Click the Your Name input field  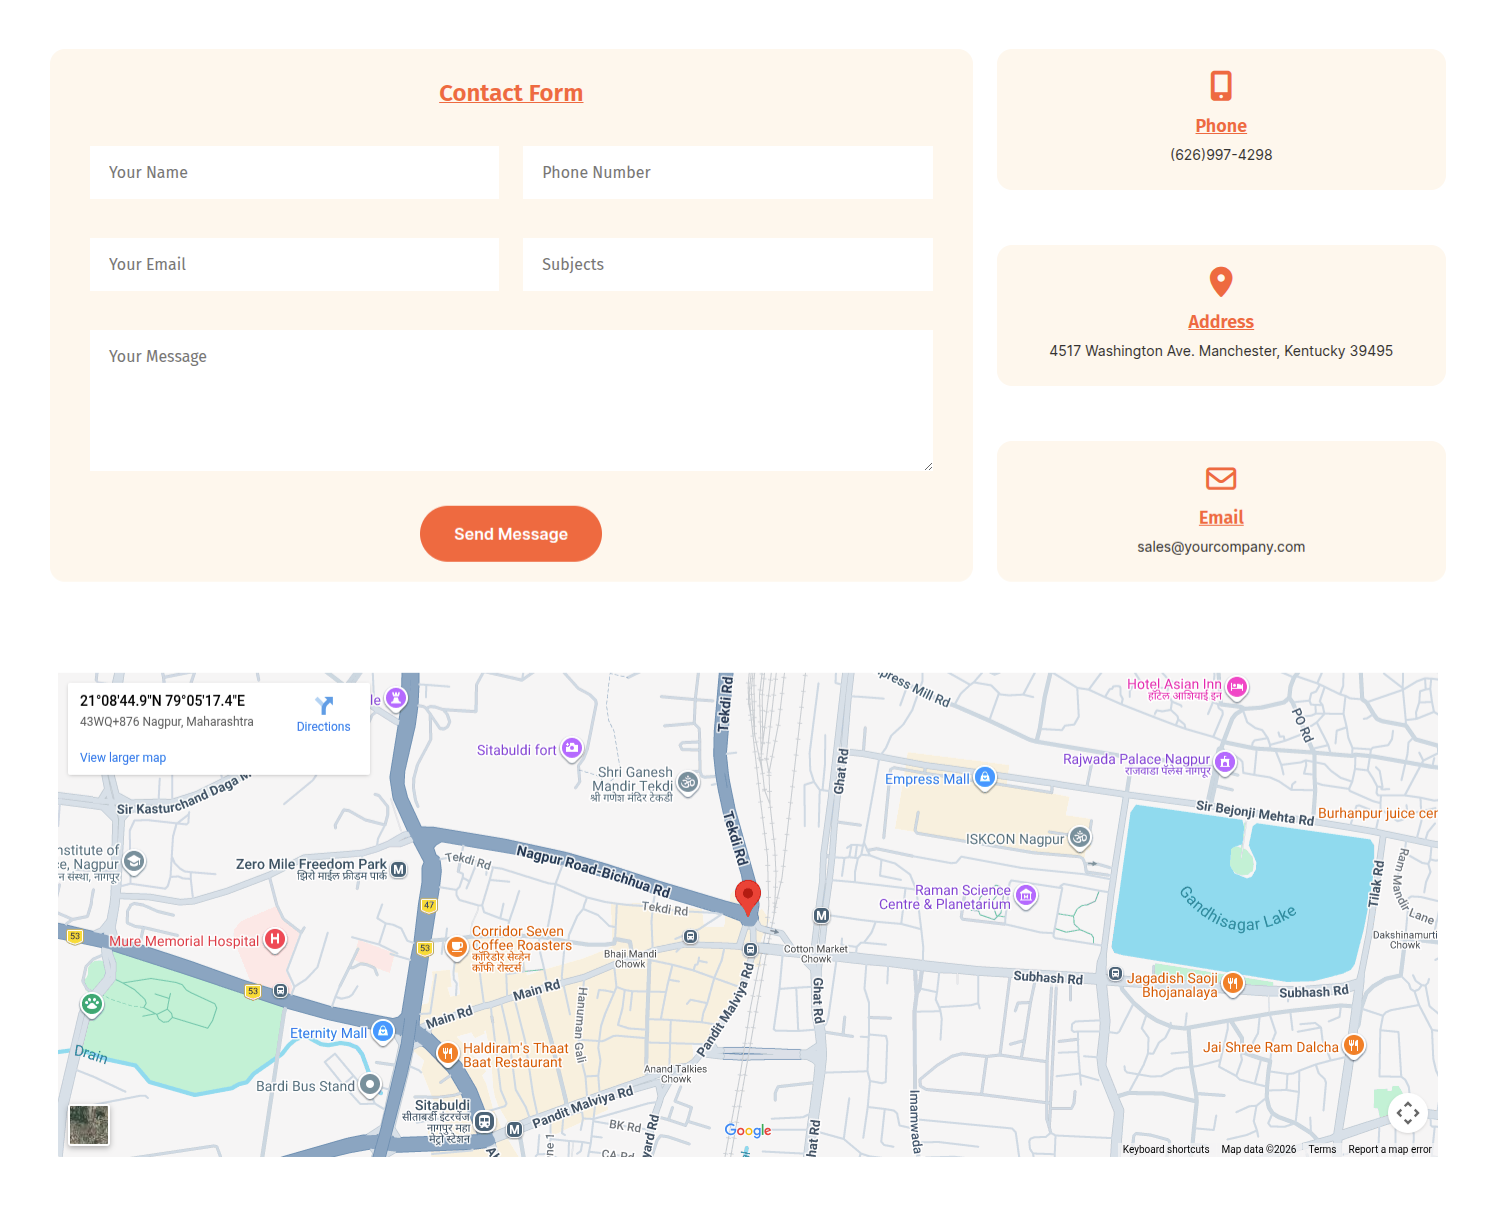pos(294,172)
